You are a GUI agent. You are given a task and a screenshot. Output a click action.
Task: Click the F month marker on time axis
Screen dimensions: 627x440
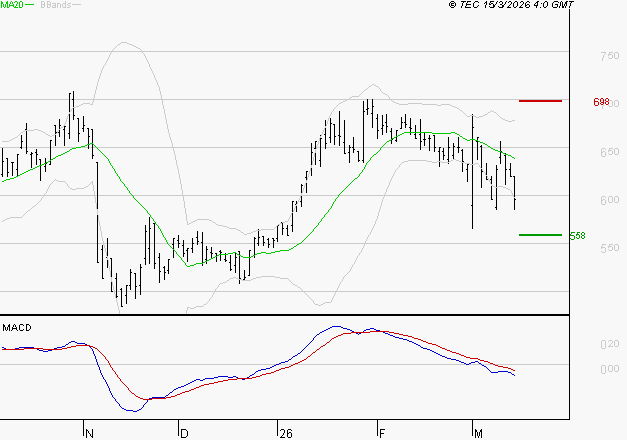(x=382, y=434)
